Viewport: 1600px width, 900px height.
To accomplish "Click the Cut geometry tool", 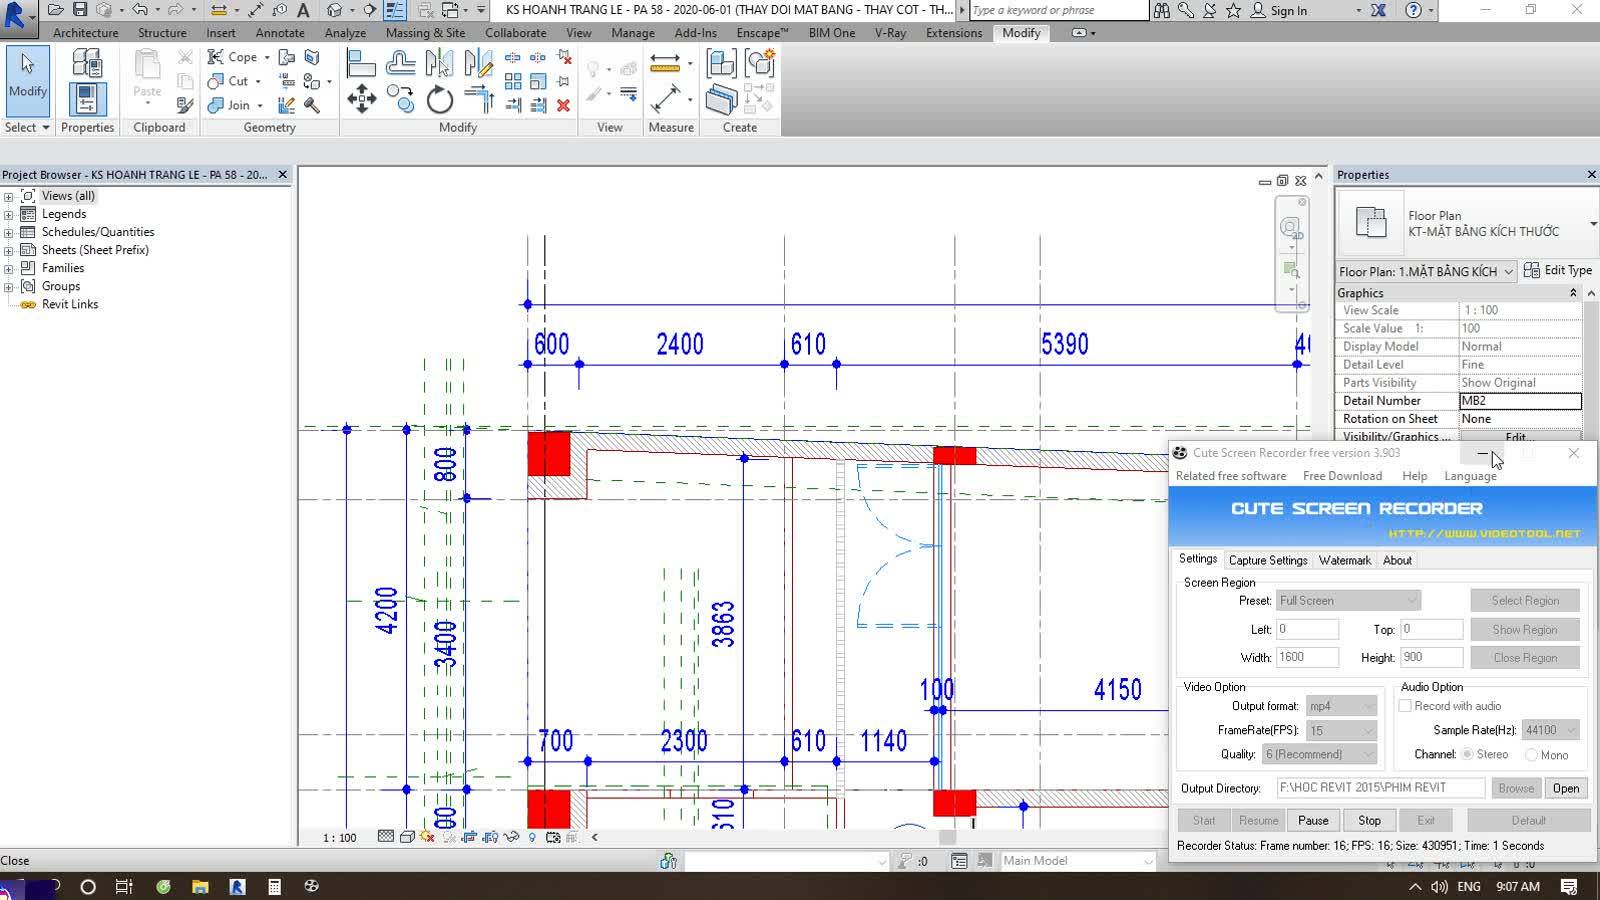I will pyautogui.click(x=230, y=81).
